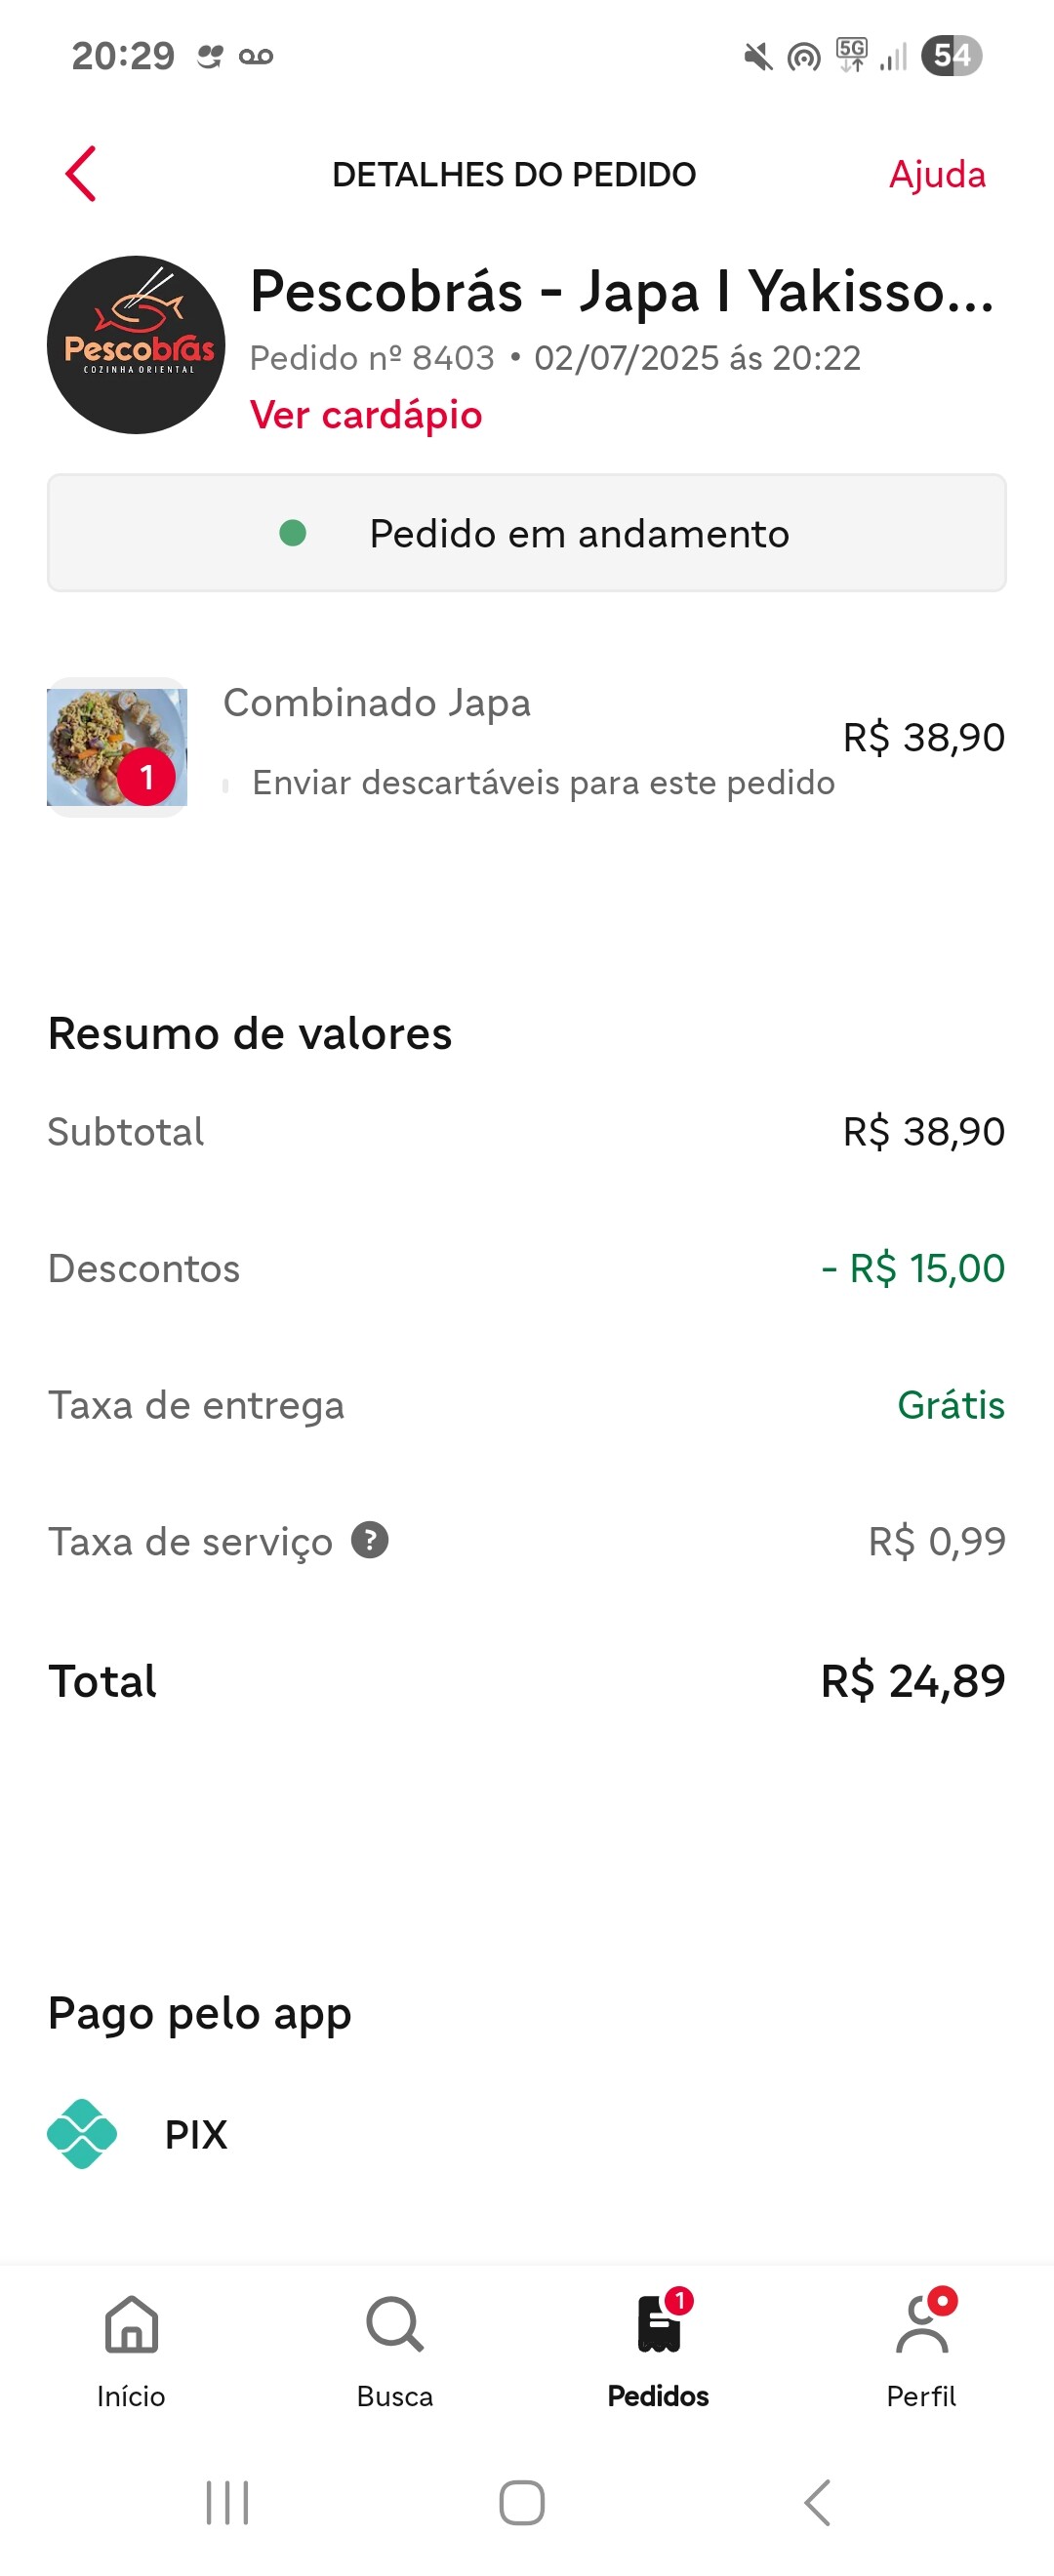Tap the Pedido em andamento status button

pos(527,533)
